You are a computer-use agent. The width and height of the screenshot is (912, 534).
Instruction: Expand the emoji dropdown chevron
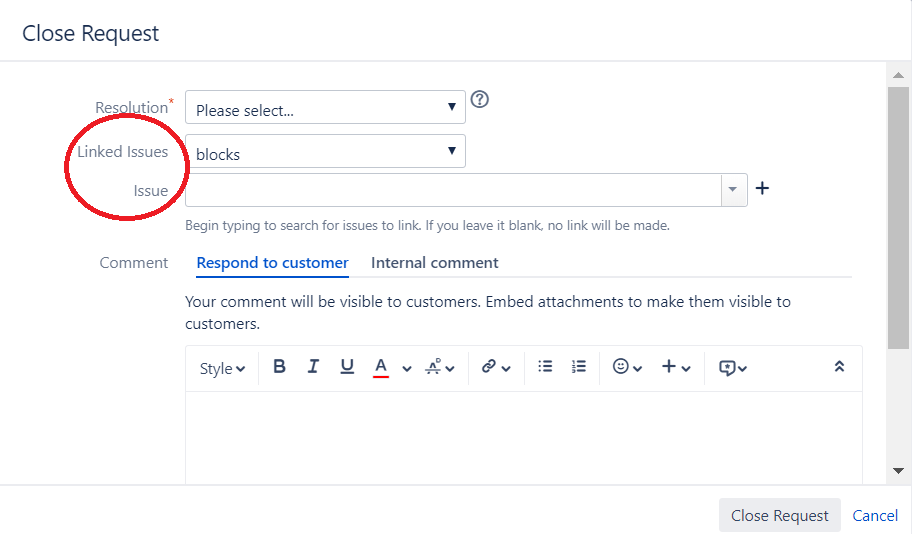[637, 368]
